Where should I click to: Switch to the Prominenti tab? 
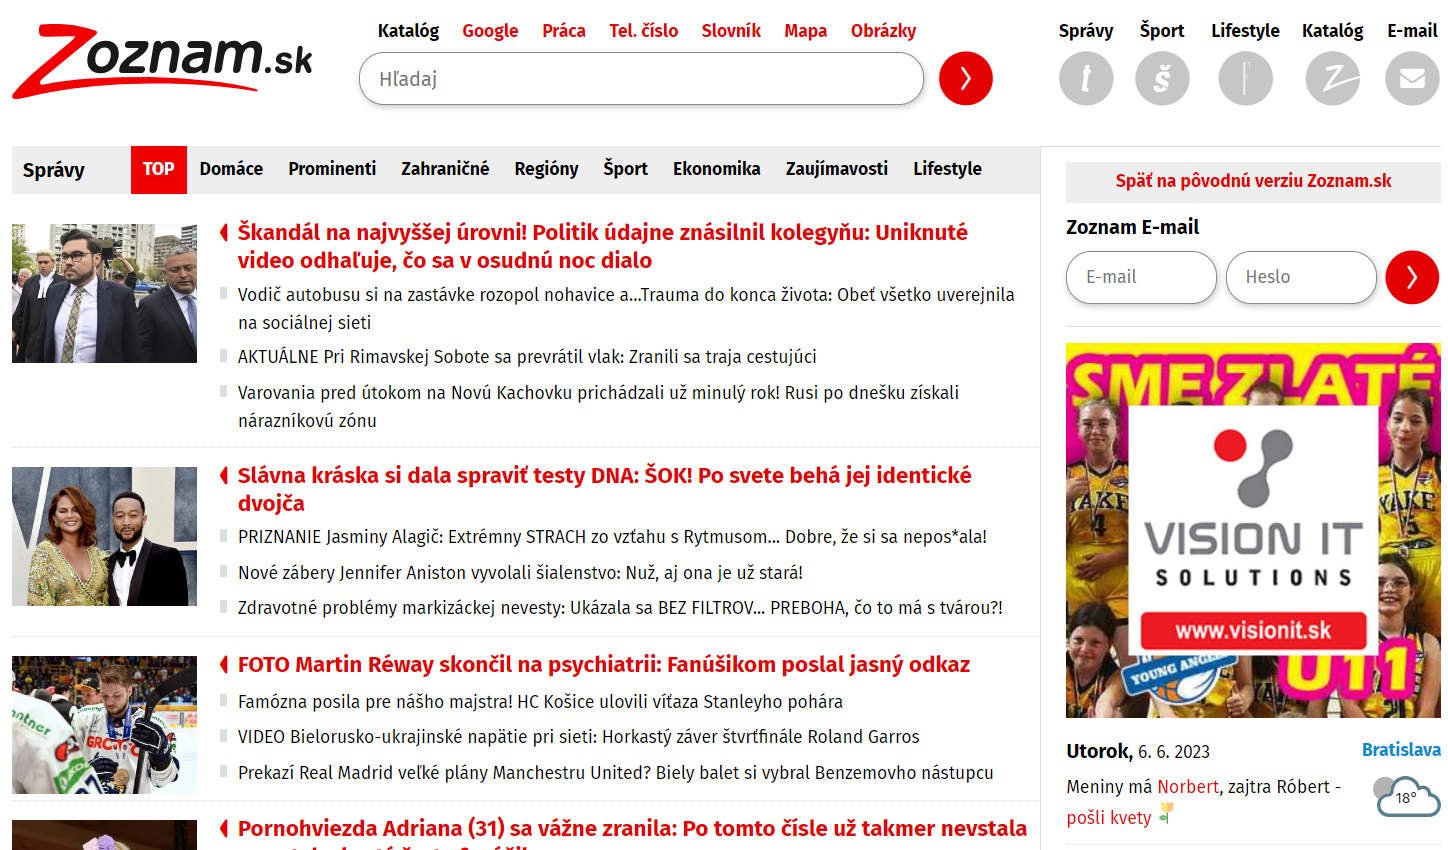coord(332,169)
